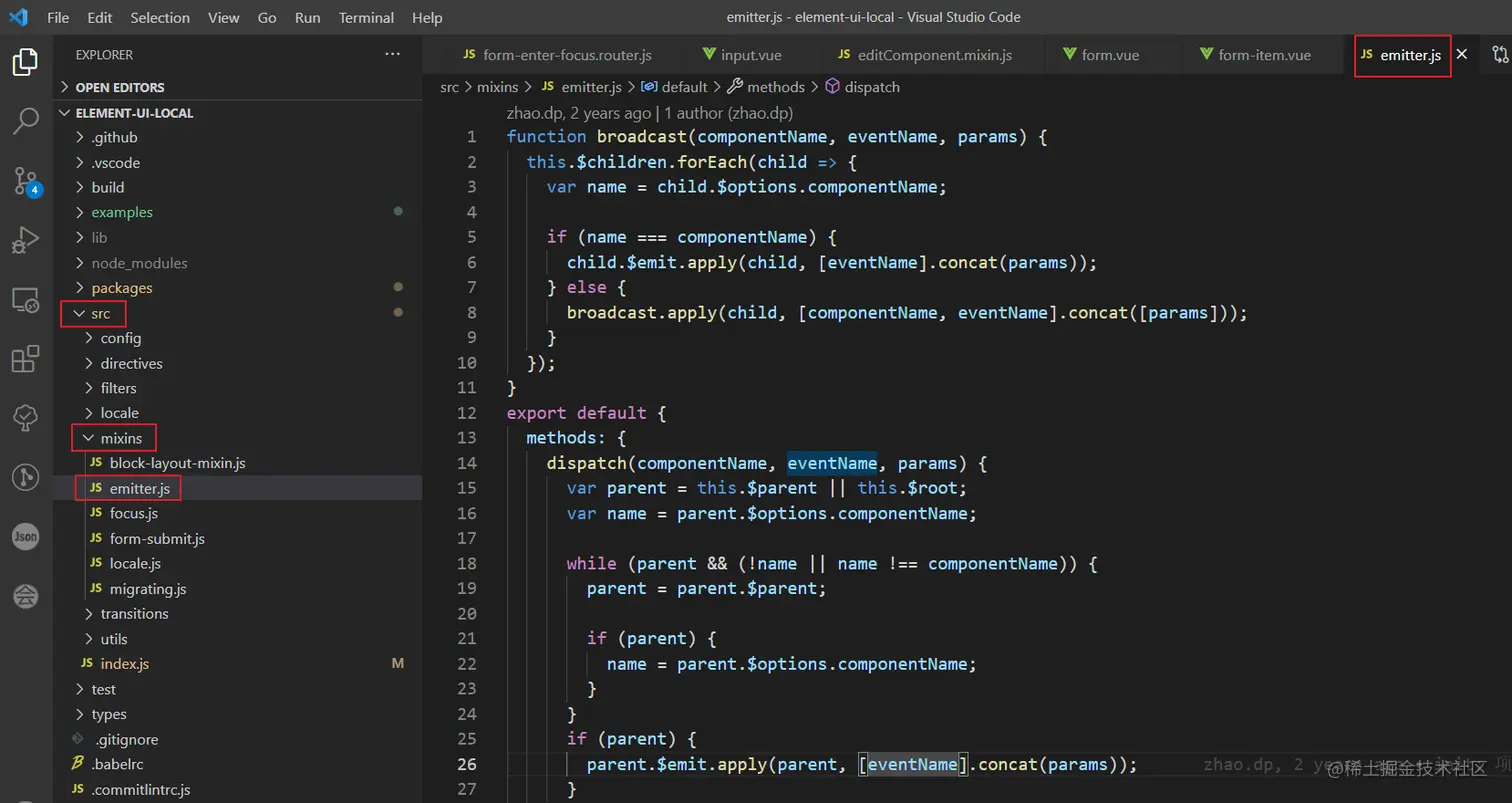Image resolution: width=1512 pixels, height=803 pixels.
Task: Collapse the mixins folder
Action: tap(238, 438)
